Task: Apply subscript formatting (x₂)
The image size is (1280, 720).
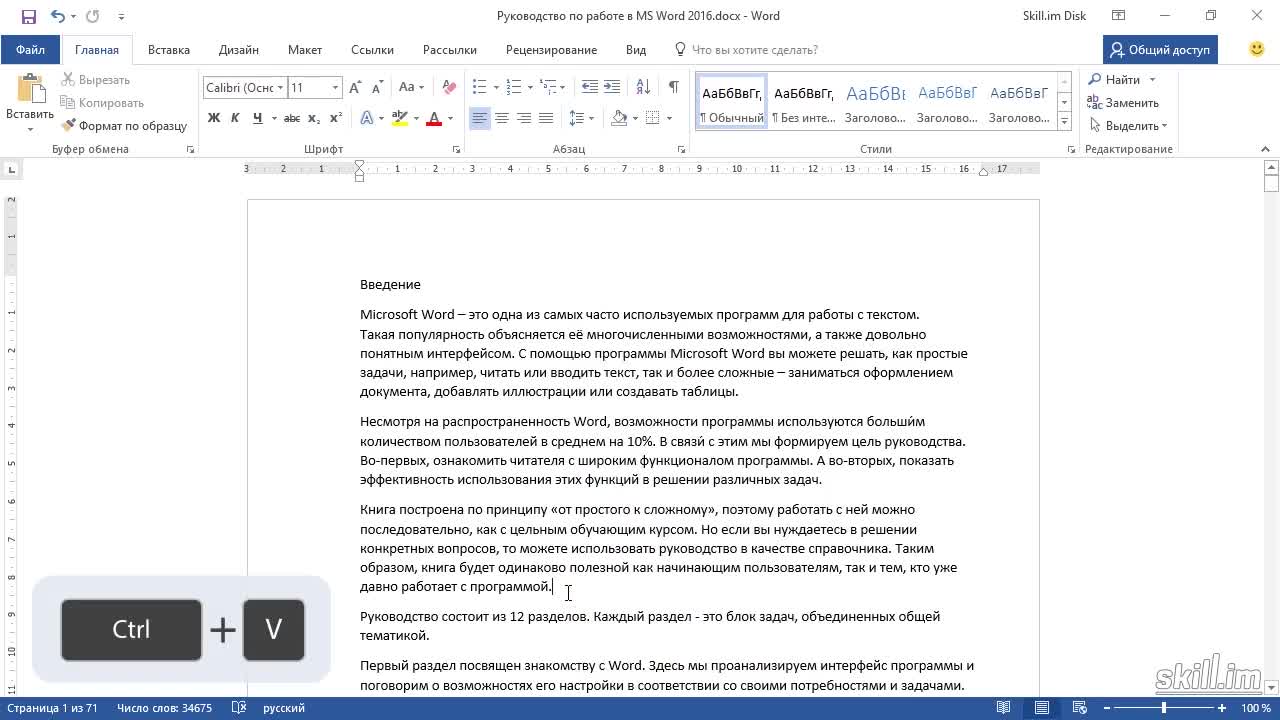Action: coord(314,118)
